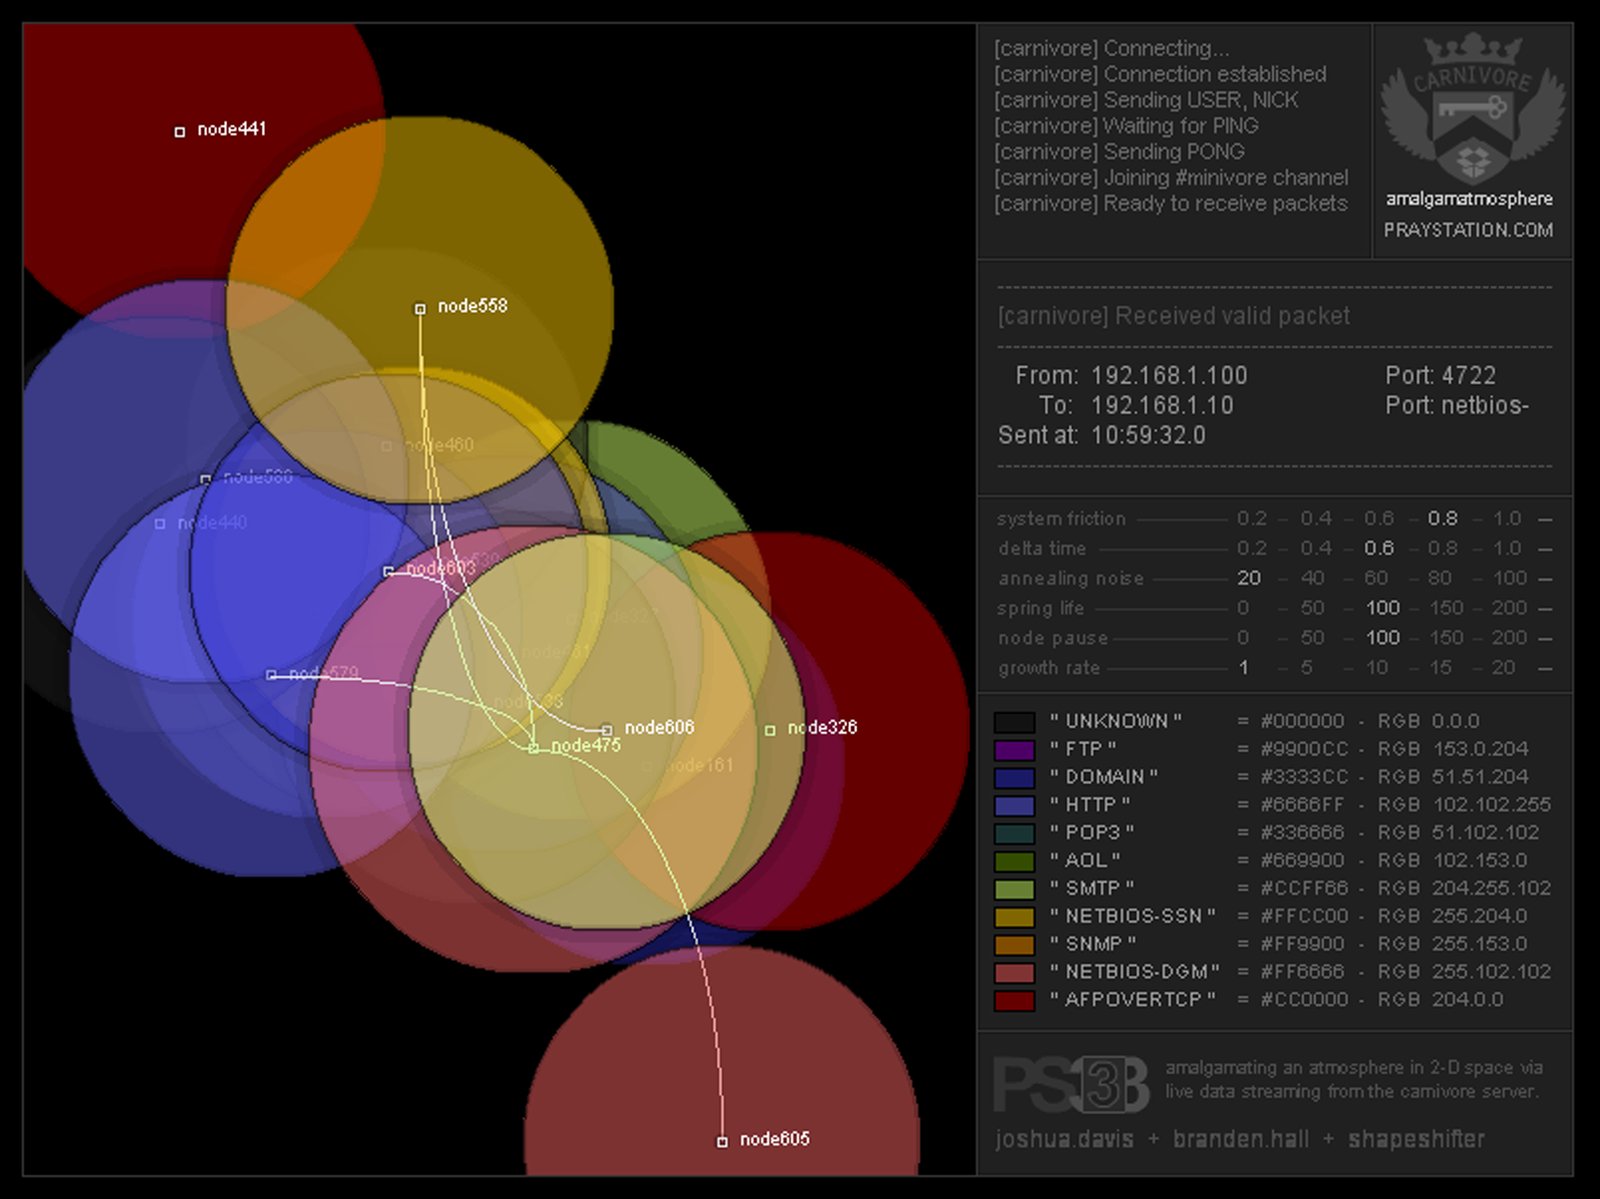Set annealing noise to 20
1600x1199 pixels.
(1249, 578)
